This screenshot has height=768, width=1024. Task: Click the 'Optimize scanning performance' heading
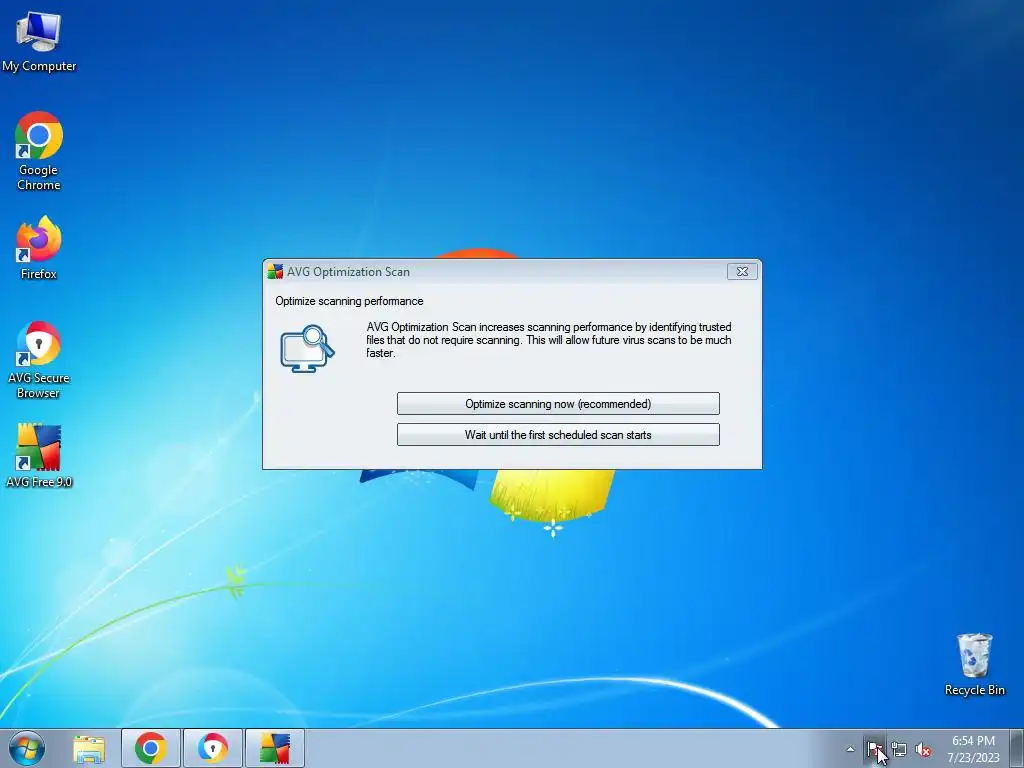pos(349,301)
